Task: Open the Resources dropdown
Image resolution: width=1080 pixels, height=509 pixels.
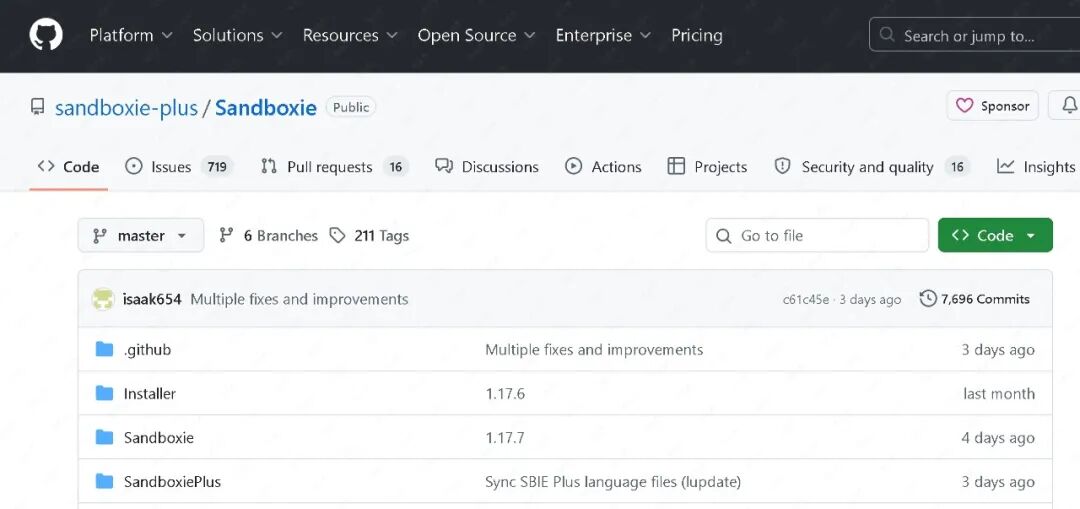Action: coord(350,35)
